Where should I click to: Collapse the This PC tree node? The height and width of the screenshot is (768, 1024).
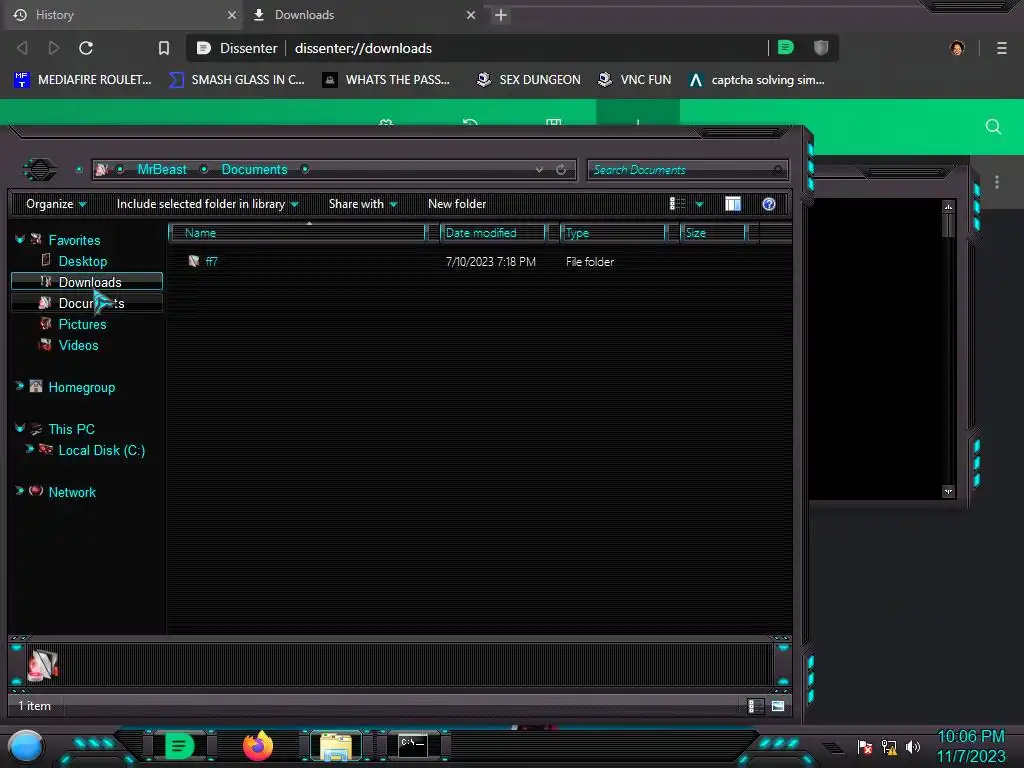point(20,428)
